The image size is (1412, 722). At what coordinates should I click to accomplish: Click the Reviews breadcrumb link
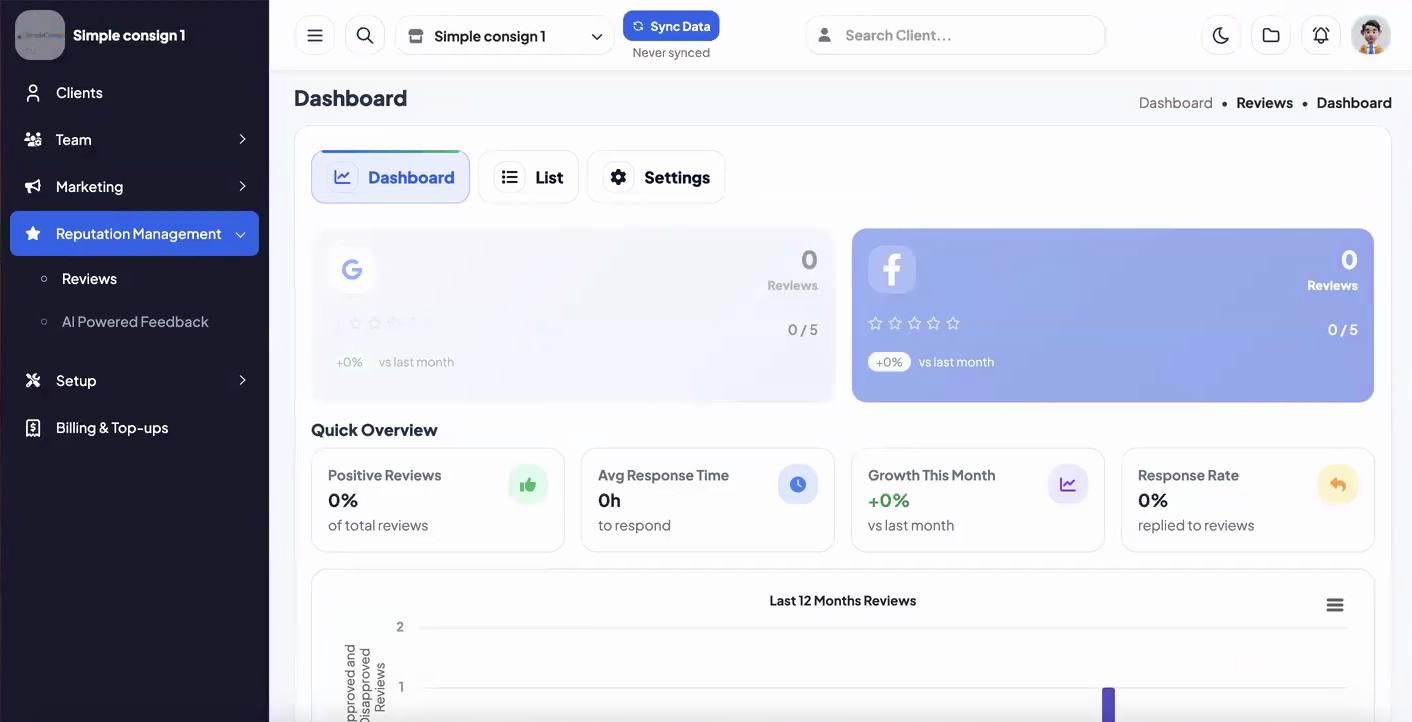click(x=1264, y=103)
